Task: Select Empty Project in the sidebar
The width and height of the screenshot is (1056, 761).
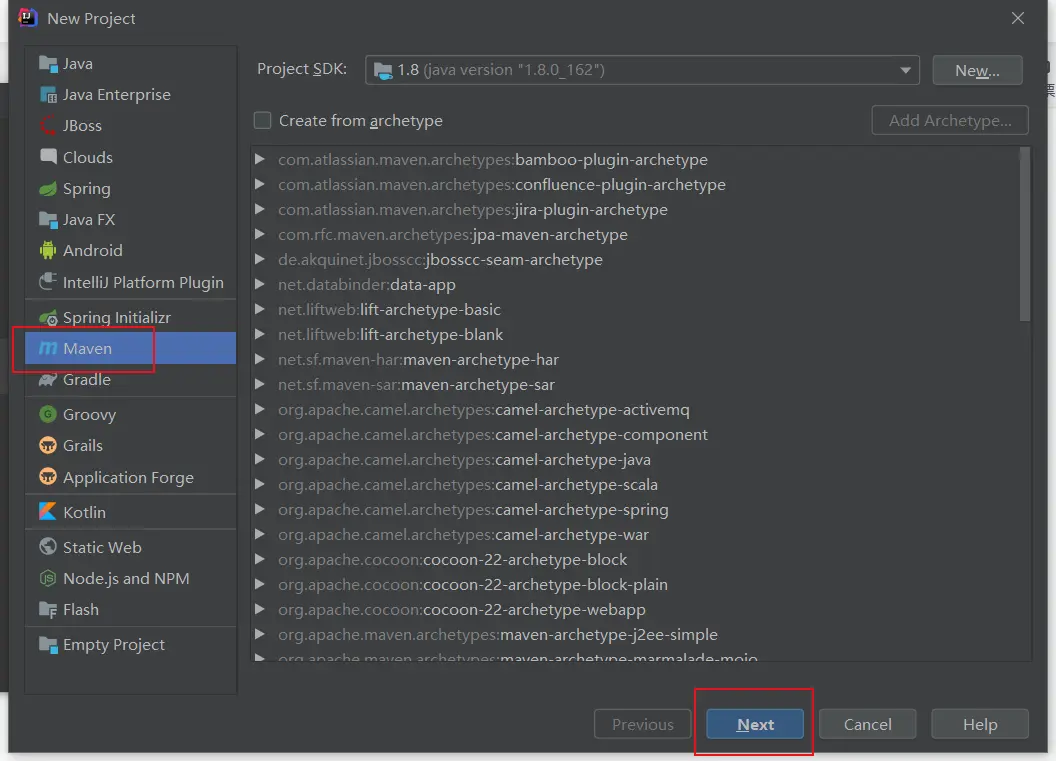Action: (x=113, y=645)
